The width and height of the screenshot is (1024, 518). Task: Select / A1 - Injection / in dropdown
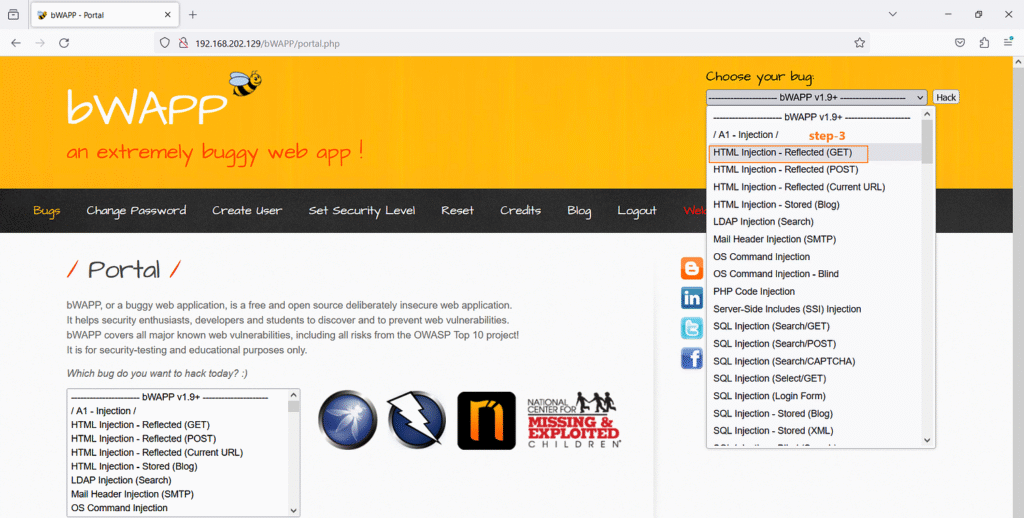(x=814, y=135)
